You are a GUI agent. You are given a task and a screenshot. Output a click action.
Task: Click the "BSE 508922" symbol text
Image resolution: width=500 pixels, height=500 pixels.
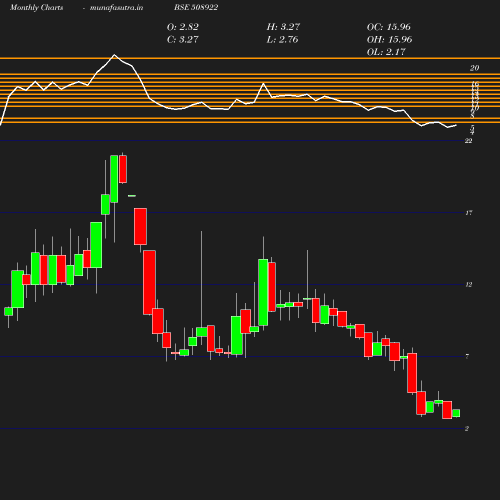(196, 7)
